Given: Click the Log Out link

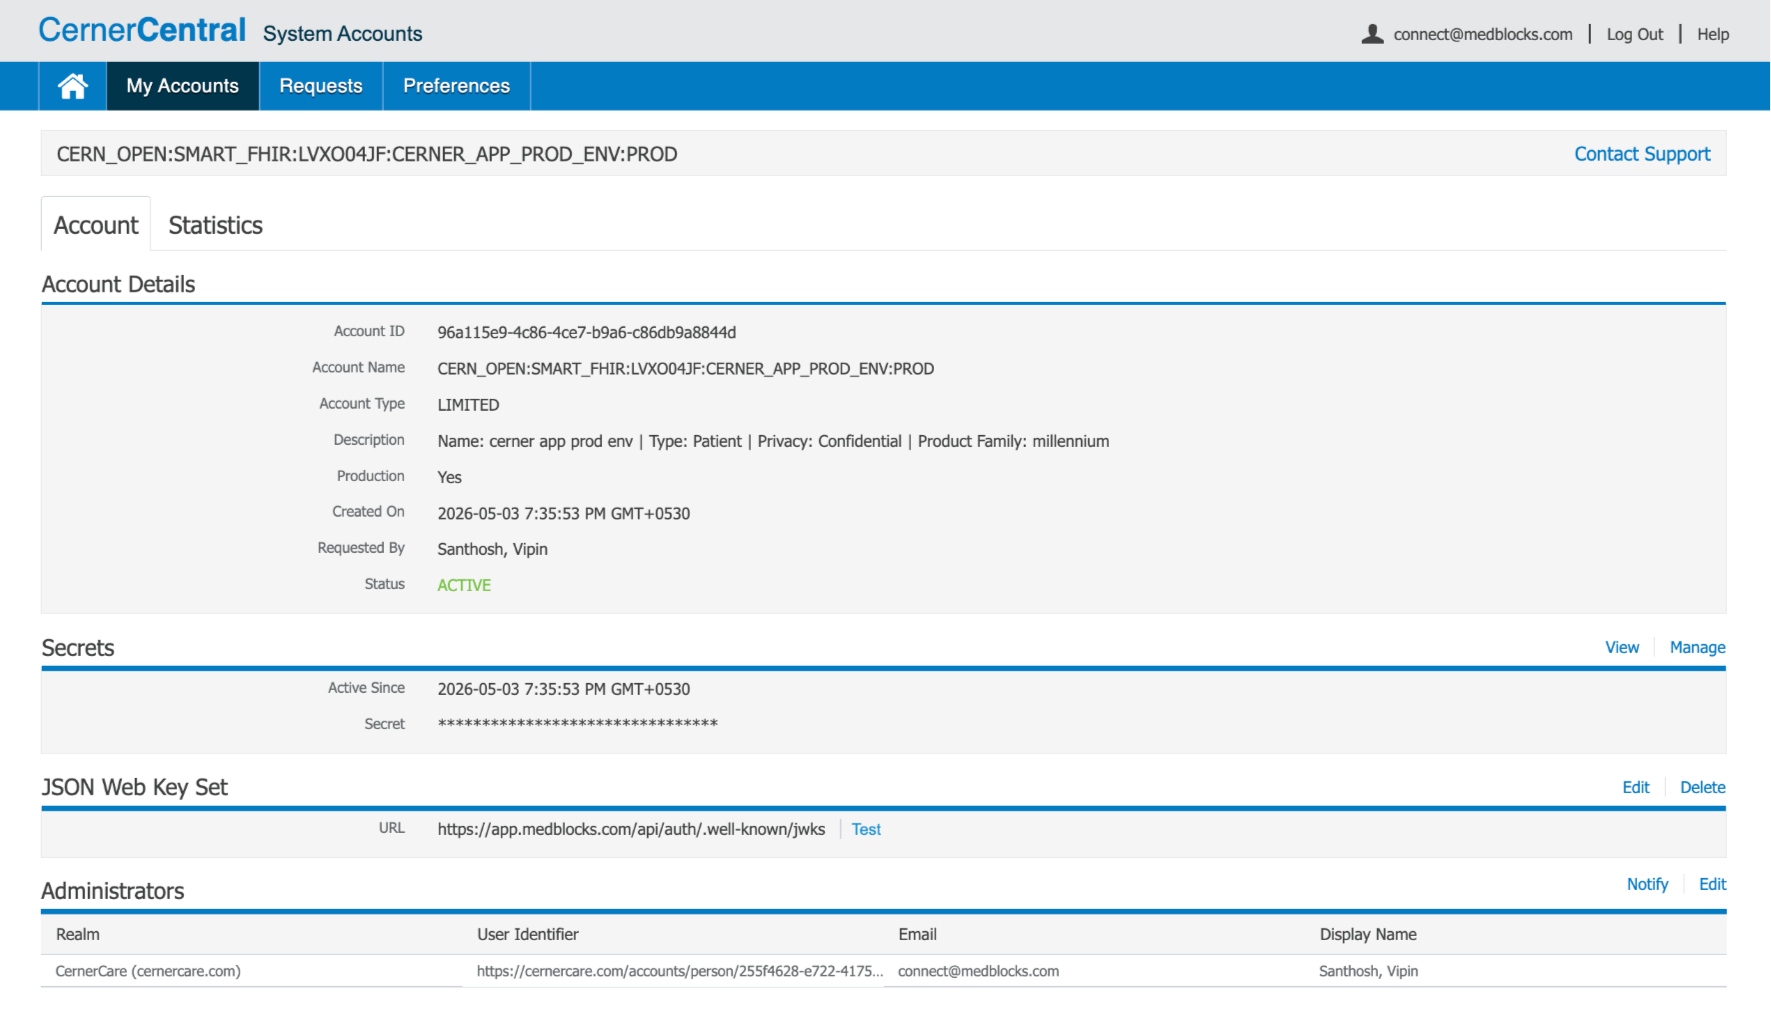Looking at the screenshot, I should coord(1635,34).
